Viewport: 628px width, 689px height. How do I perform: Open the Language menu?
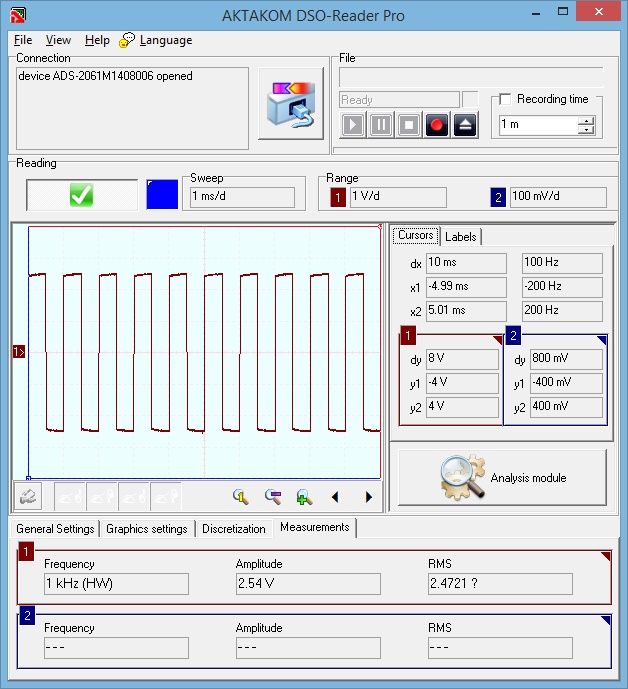166,40
